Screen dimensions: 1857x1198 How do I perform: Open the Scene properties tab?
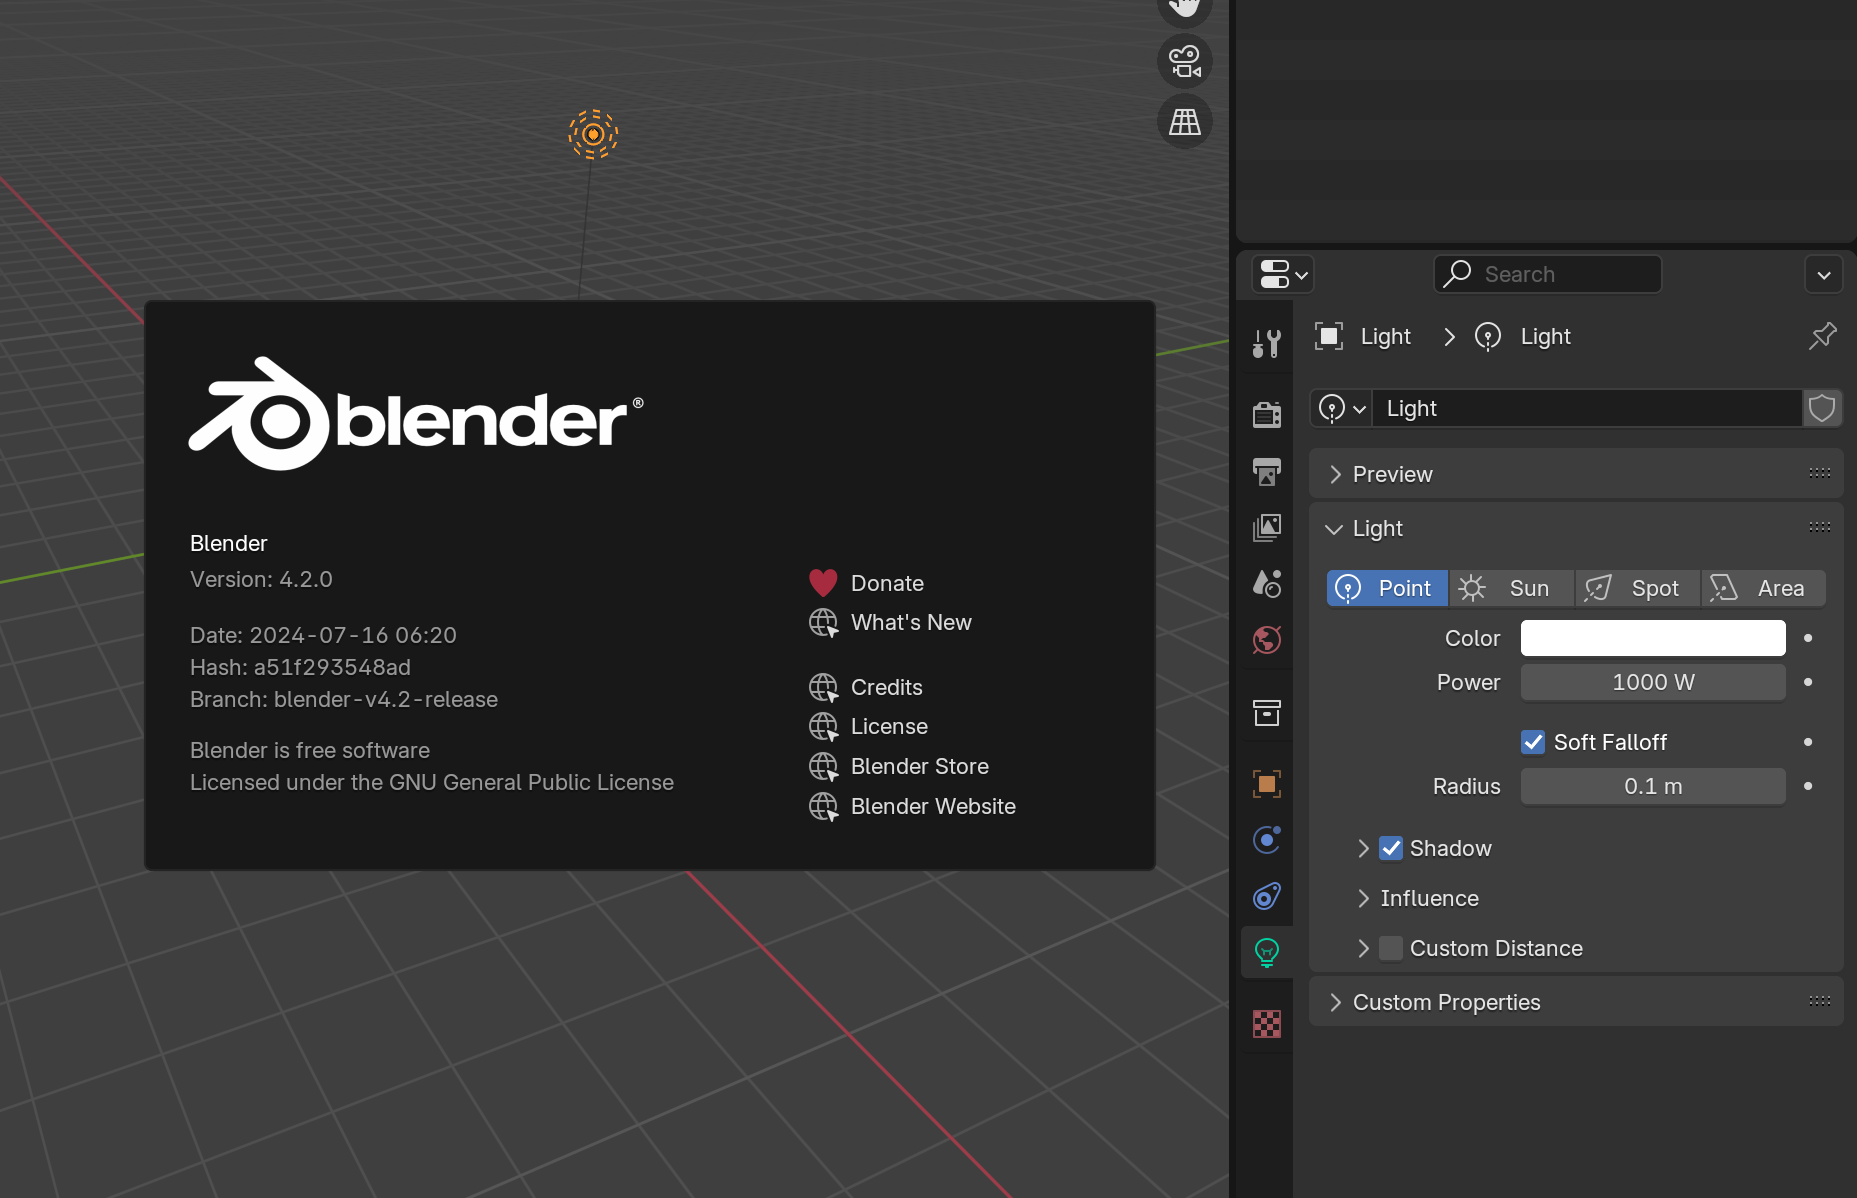[1267, 583]
